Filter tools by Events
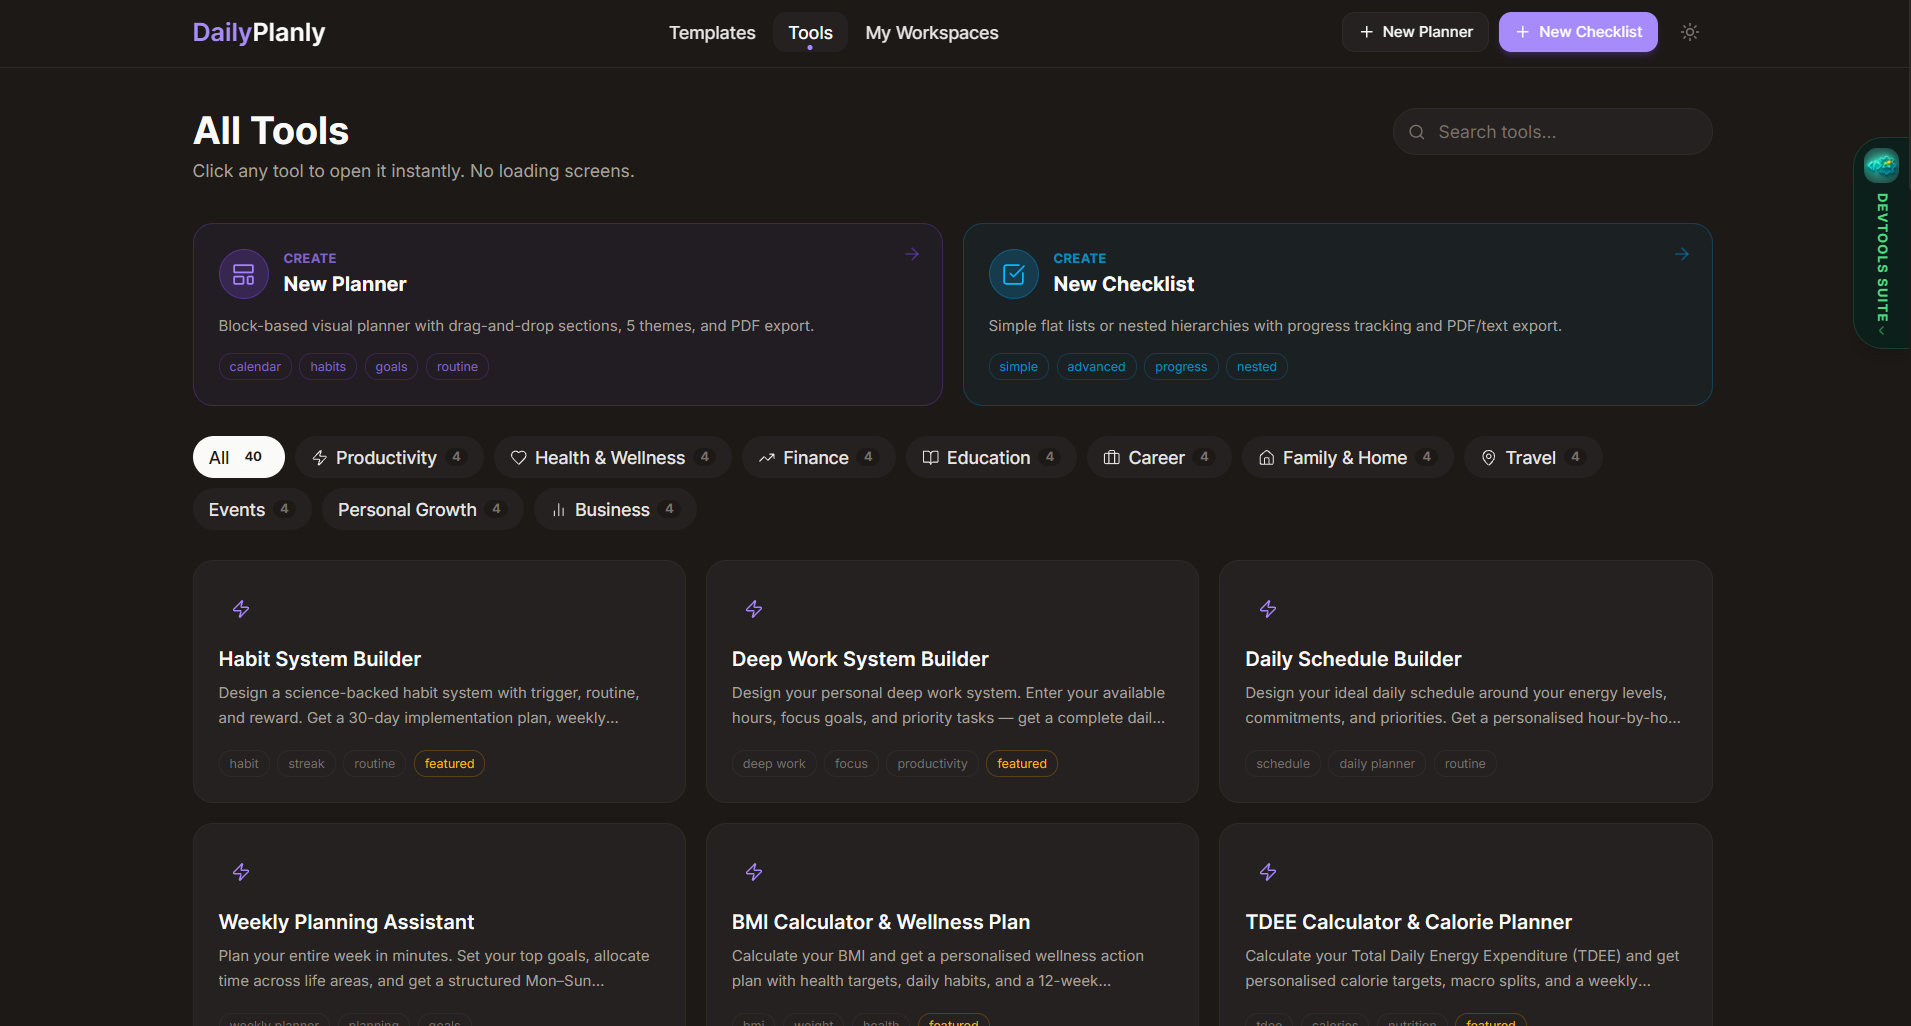This screenshot has height=1026, width=1911. coord(252,509)
